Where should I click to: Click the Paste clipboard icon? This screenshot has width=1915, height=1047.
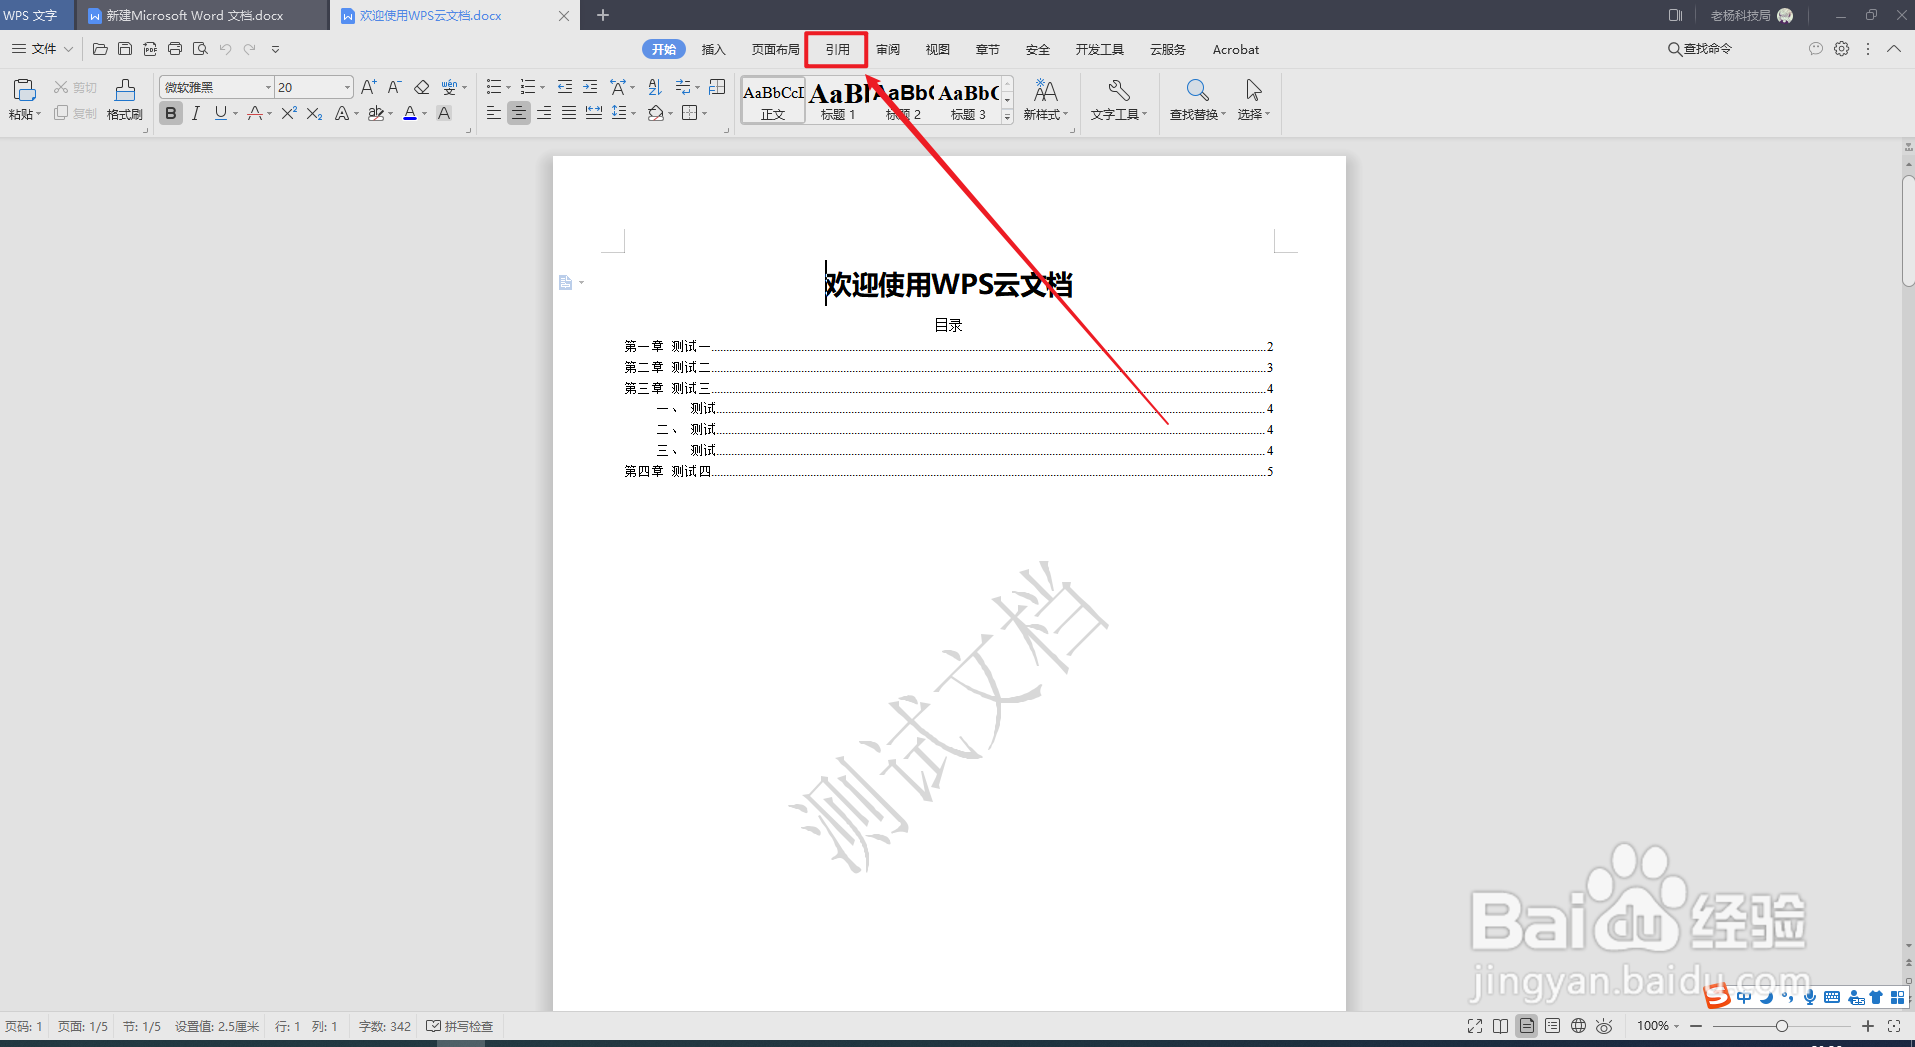24,90
